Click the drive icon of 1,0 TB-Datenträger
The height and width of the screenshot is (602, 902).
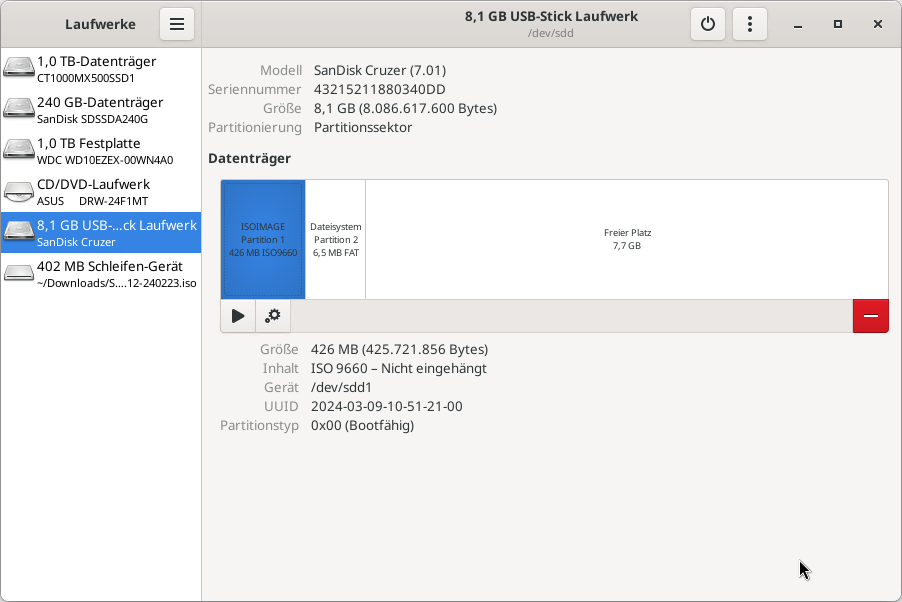[18, 67]
